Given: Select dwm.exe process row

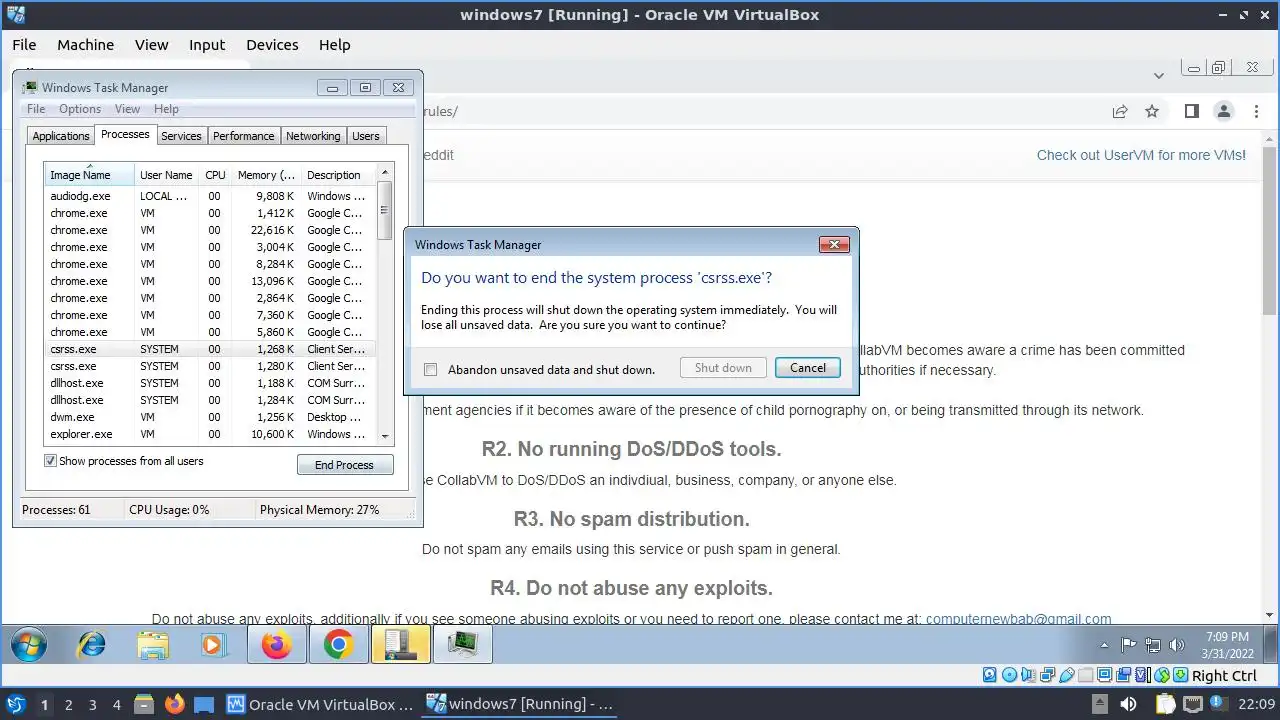Looking at the screenshot, I should 211,417.
